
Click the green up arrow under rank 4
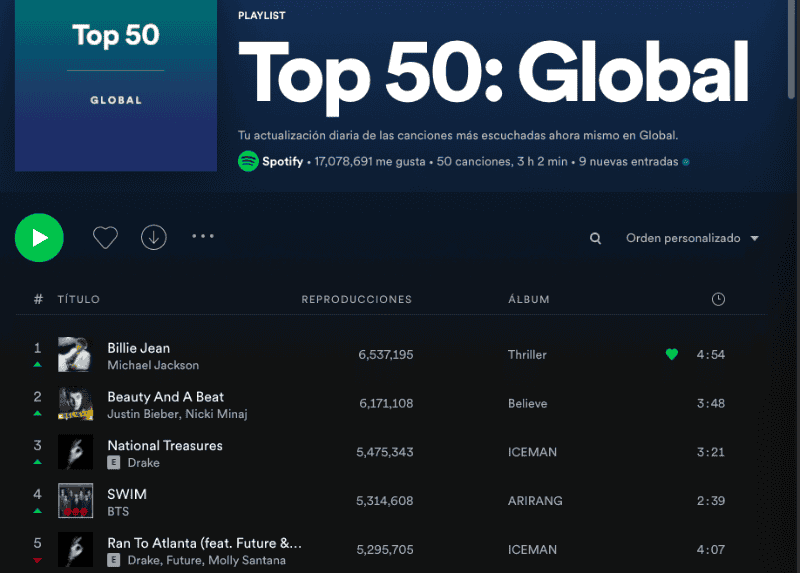[x=37, y=510]
